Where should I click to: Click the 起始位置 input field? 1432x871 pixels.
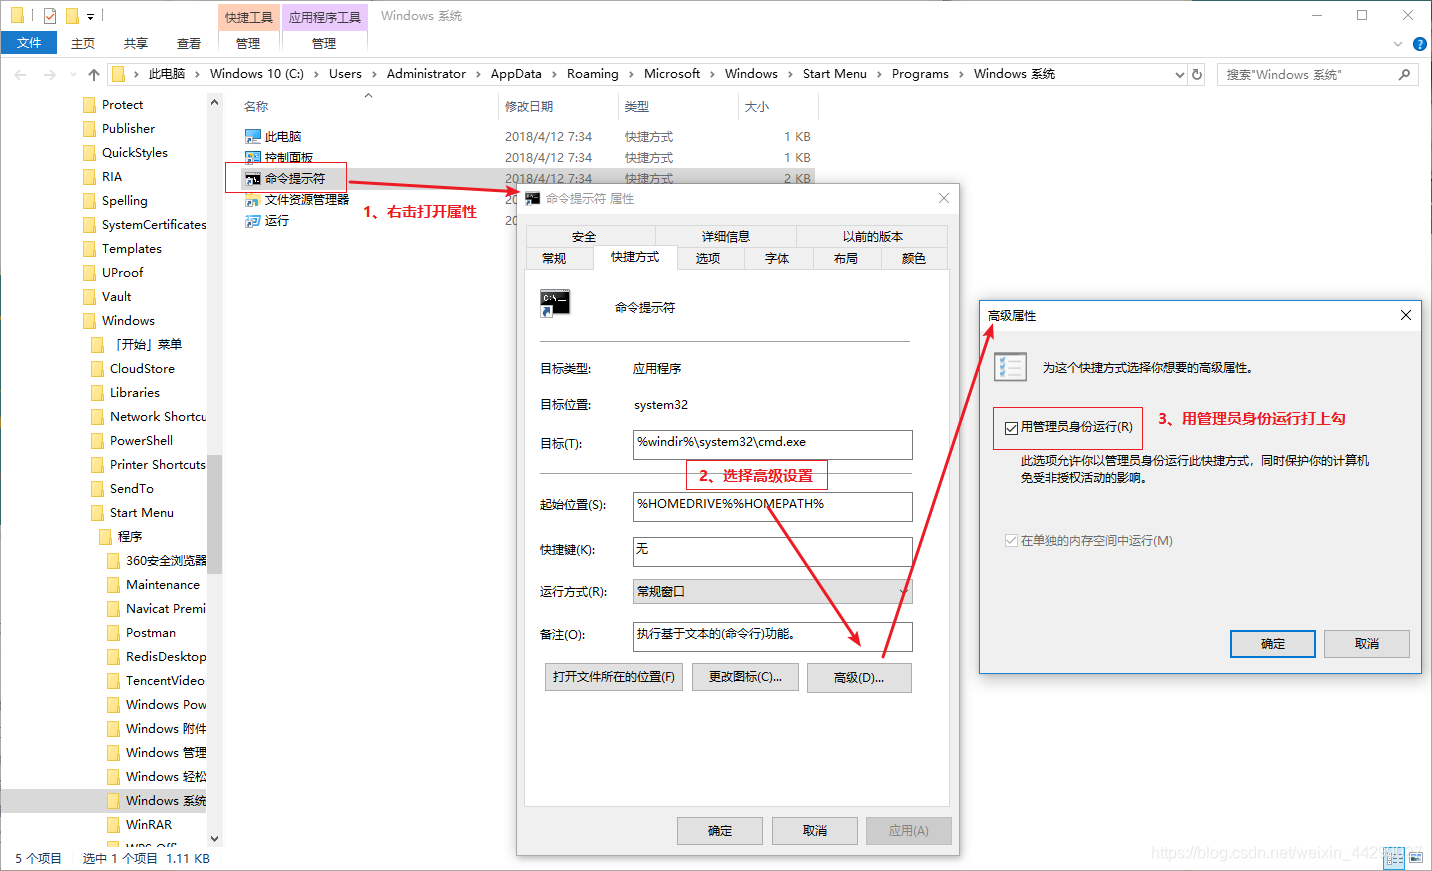773,506
